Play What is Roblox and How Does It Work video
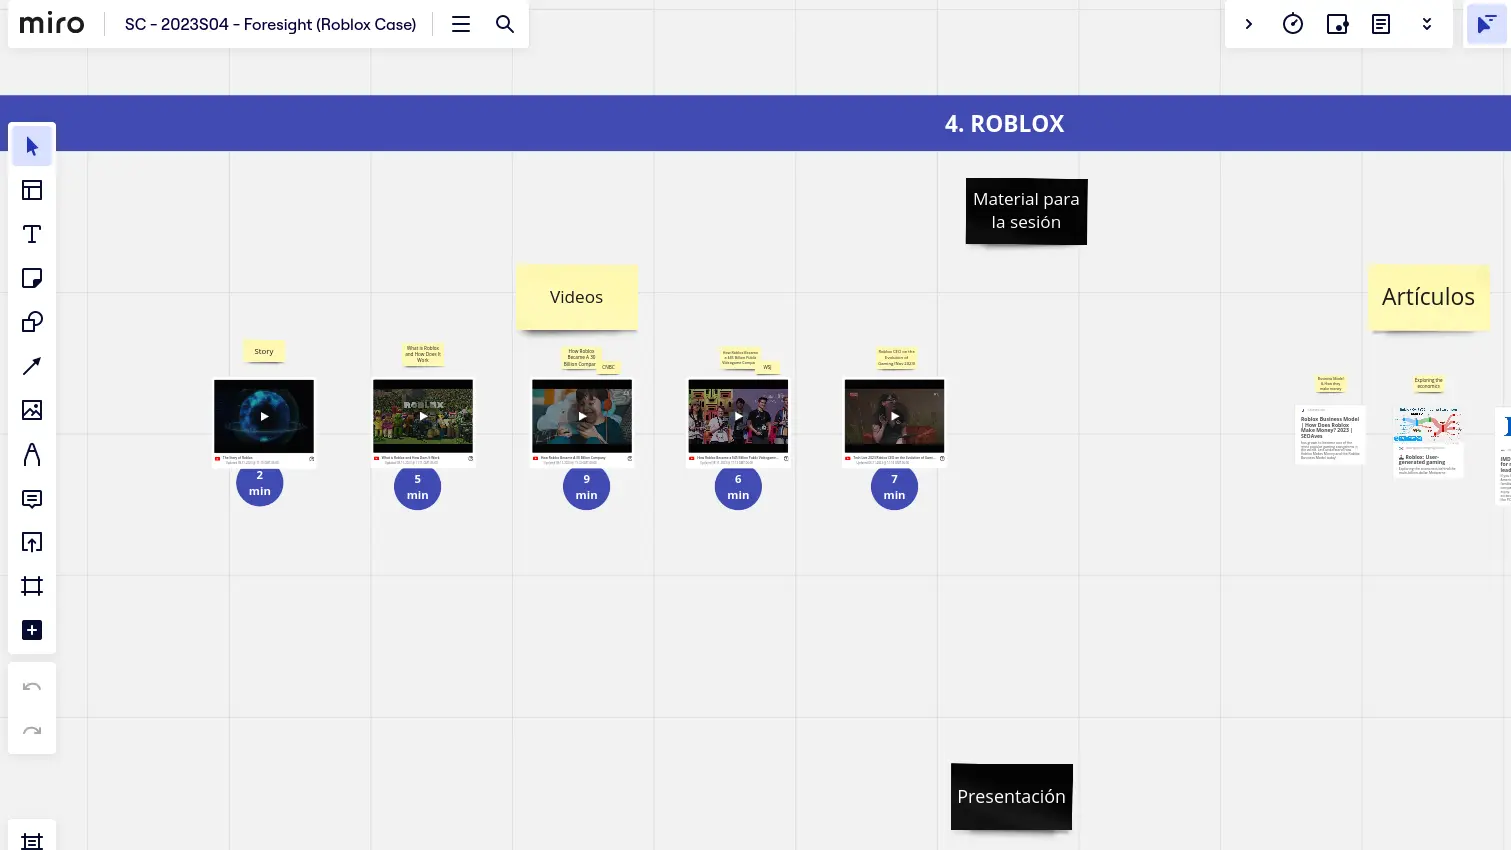This screenshot has width=1511, height=850. pos(423,416)
